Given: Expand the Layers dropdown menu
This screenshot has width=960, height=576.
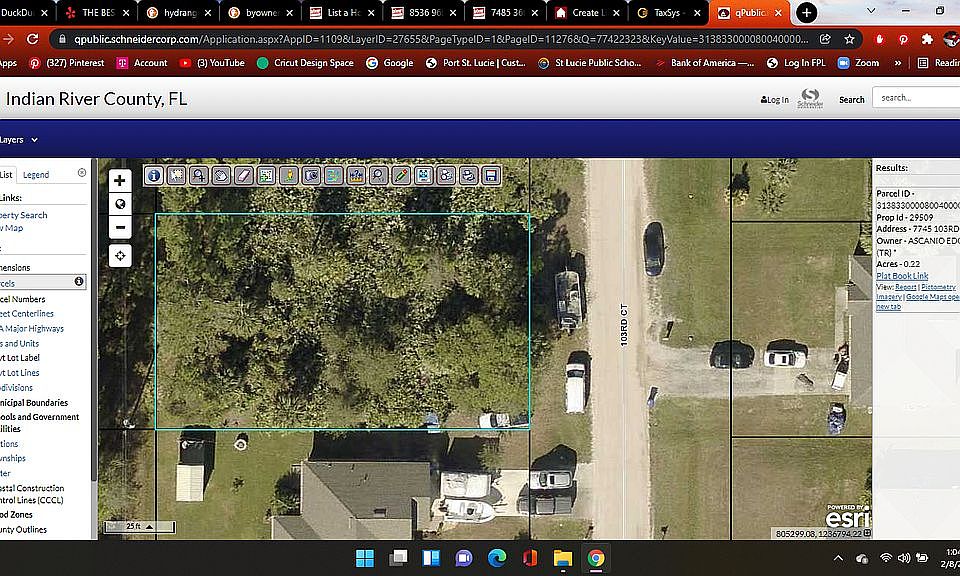Looking at the screenshot, I should click(18, 140).
